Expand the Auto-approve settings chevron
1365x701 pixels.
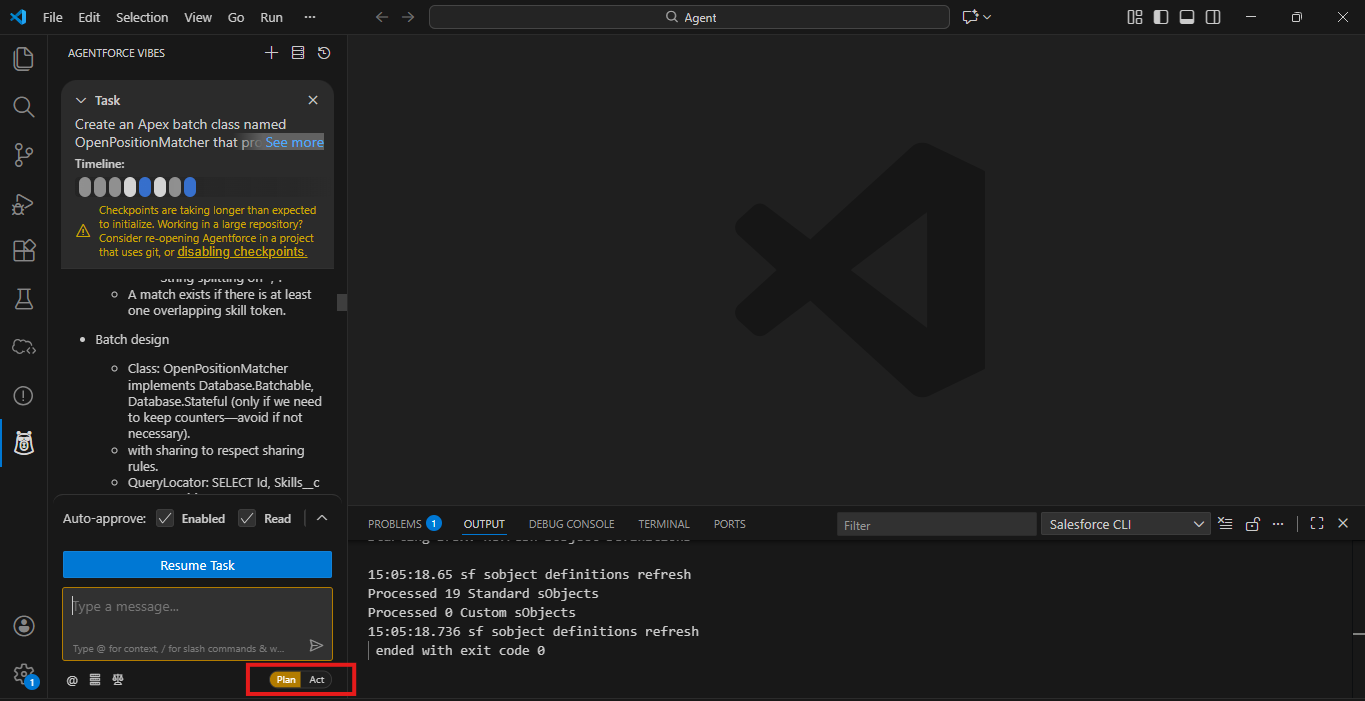coord(322,518)
